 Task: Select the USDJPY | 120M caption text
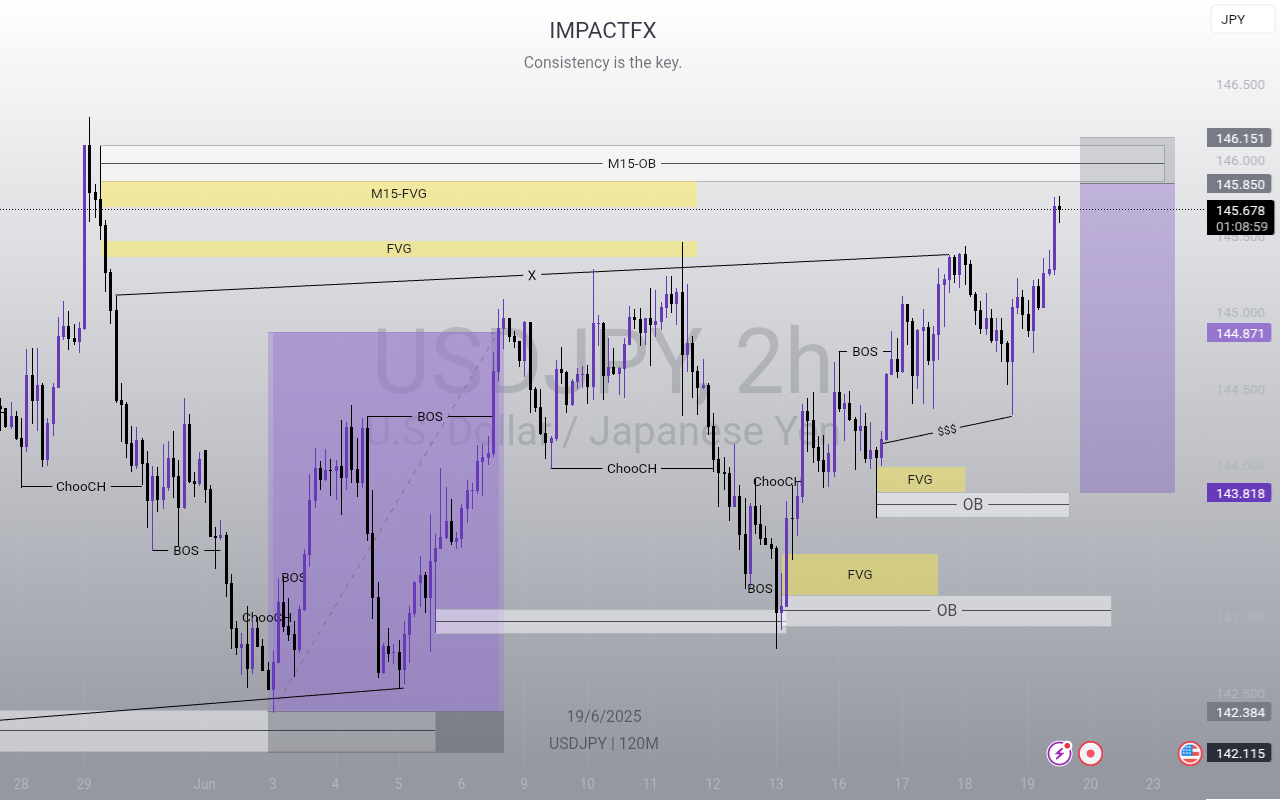tap(603, 743)
